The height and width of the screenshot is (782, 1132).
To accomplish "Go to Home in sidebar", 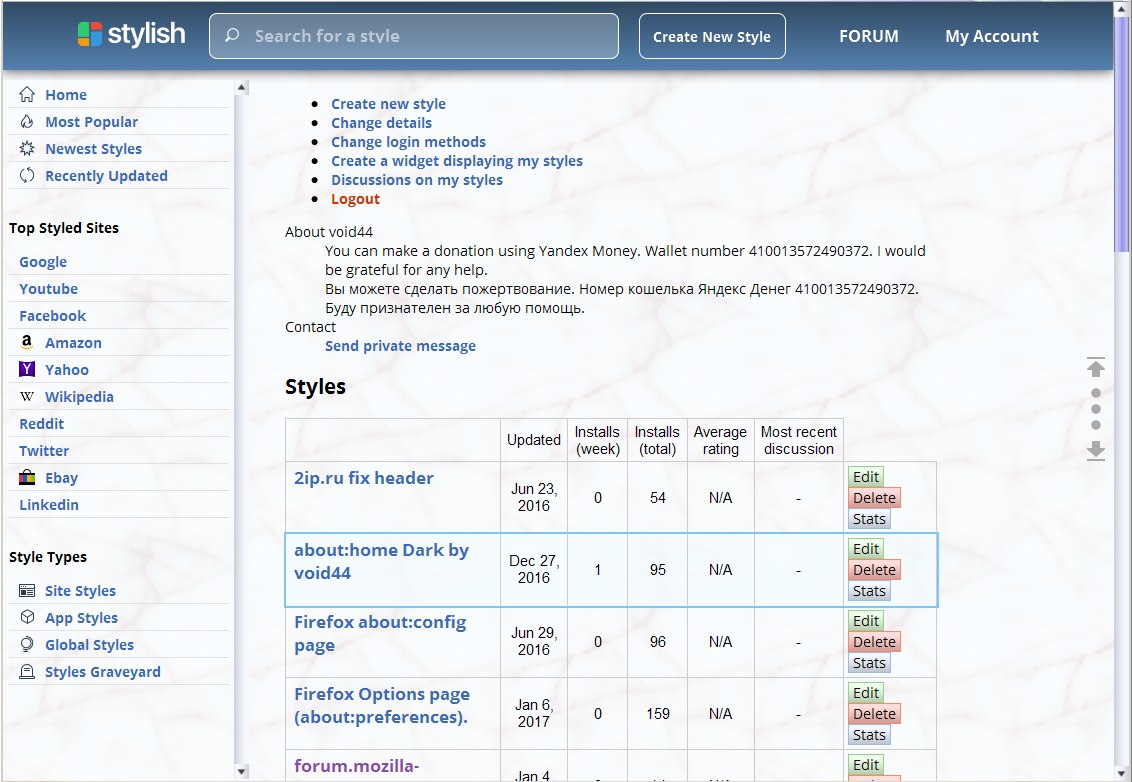I will pos(66,95).
